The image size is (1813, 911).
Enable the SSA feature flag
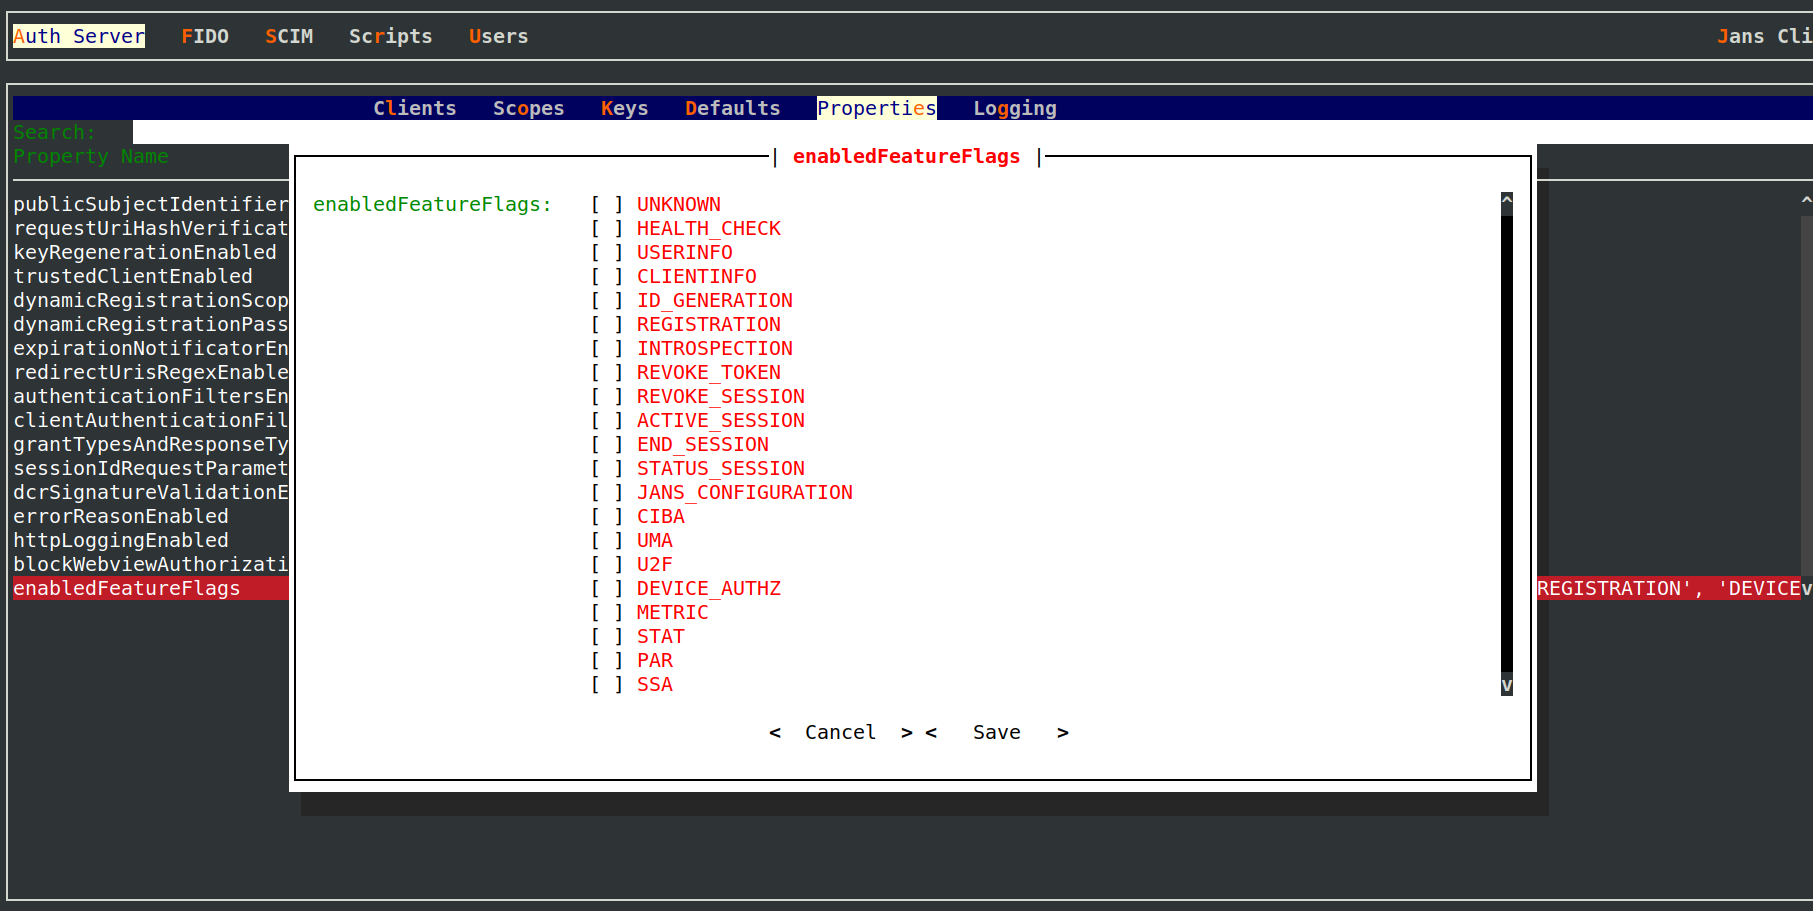[x=607, y=685]
